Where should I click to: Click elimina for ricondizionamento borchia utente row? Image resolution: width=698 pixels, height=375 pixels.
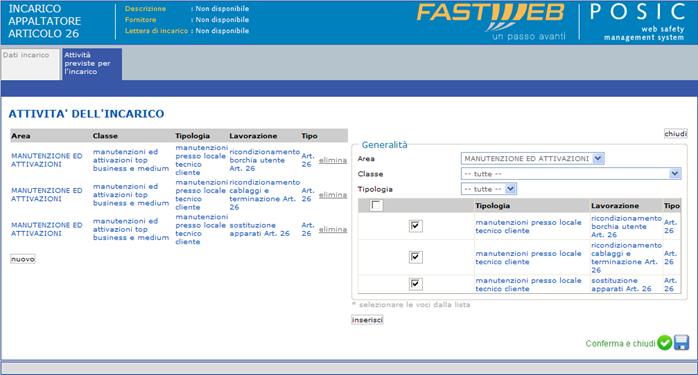pos(333,160)
